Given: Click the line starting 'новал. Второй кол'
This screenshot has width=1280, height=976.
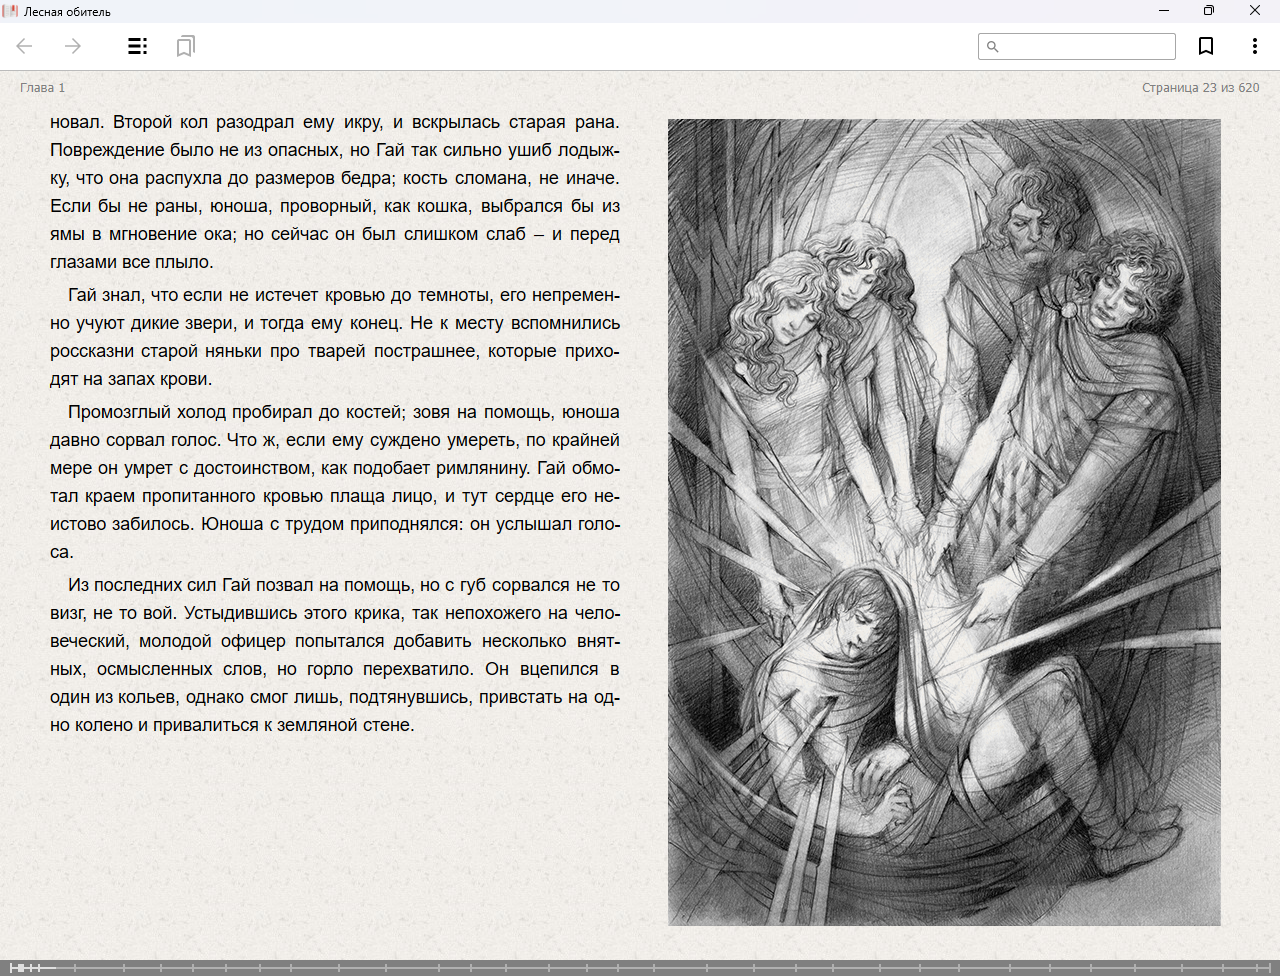Looking at the screenshot, I should click(335, 122).
